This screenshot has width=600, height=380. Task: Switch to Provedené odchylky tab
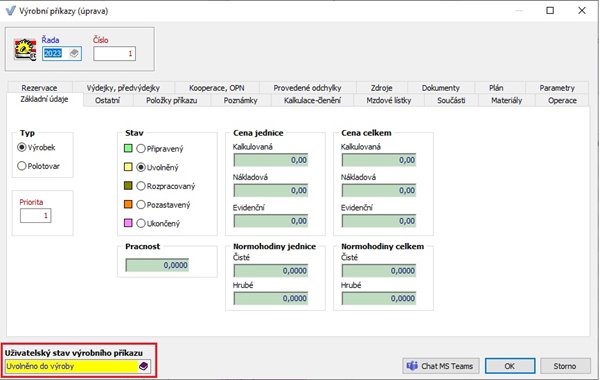tap(307, 88)
